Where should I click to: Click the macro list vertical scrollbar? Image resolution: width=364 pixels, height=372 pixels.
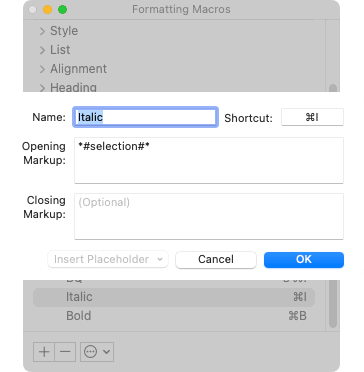333,305
